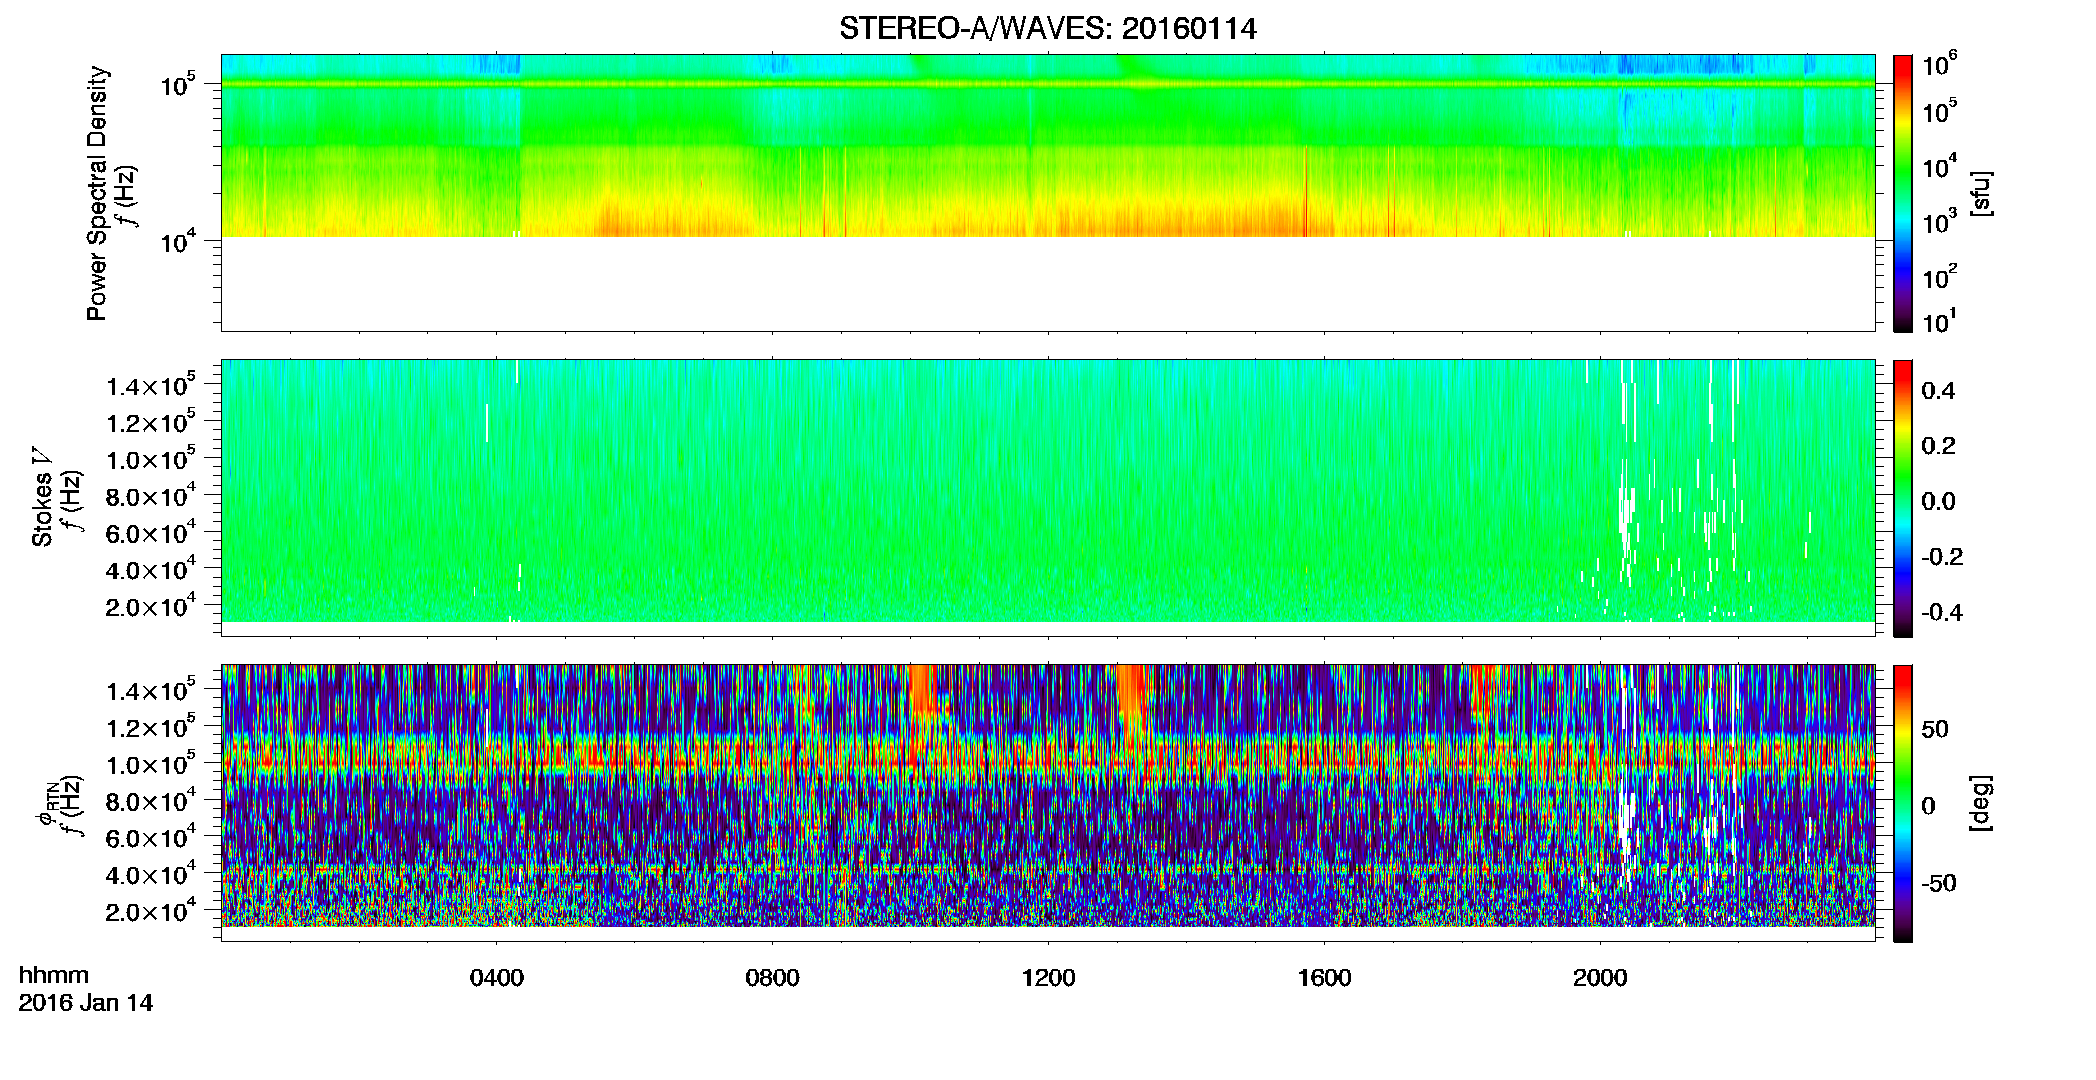Click the STEREO-A/WAVES: 20160114 plot title
Viewport: 2096px width, 1080px height.
(x=1047, y=29)
